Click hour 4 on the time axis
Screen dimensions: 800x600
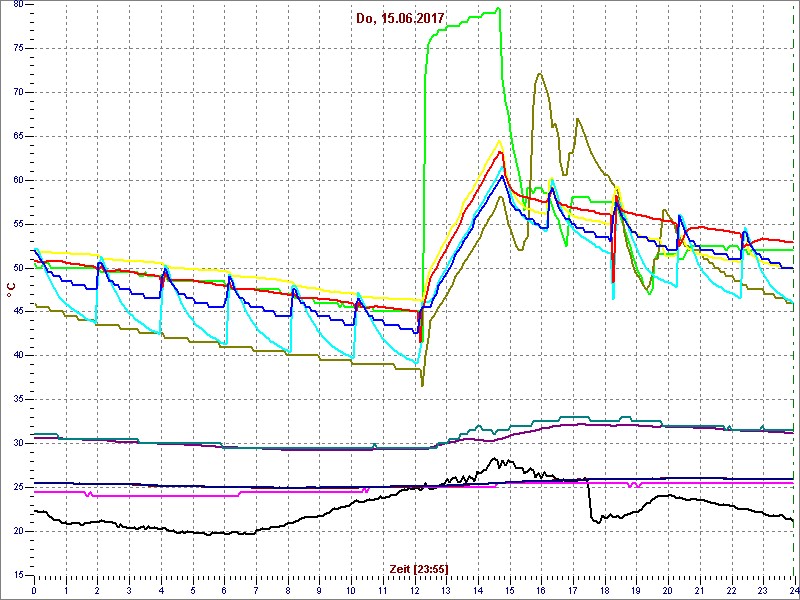161,590
